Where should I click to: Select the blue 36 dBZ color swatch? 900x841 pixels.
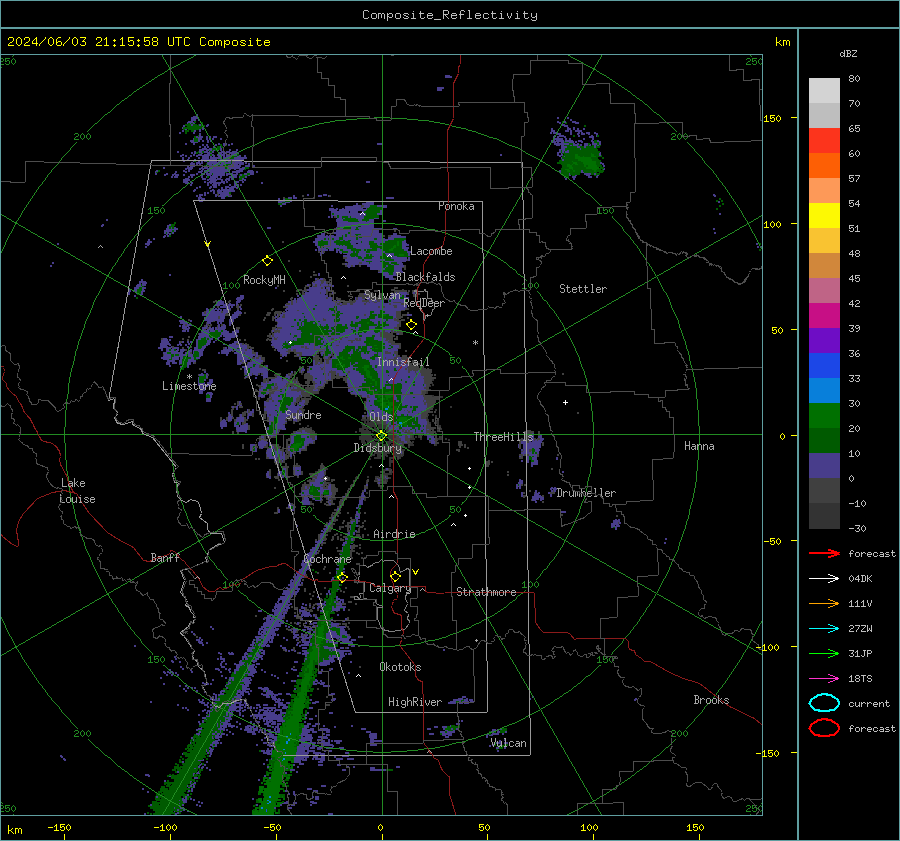pyautogui.click(x=824, y=365)
